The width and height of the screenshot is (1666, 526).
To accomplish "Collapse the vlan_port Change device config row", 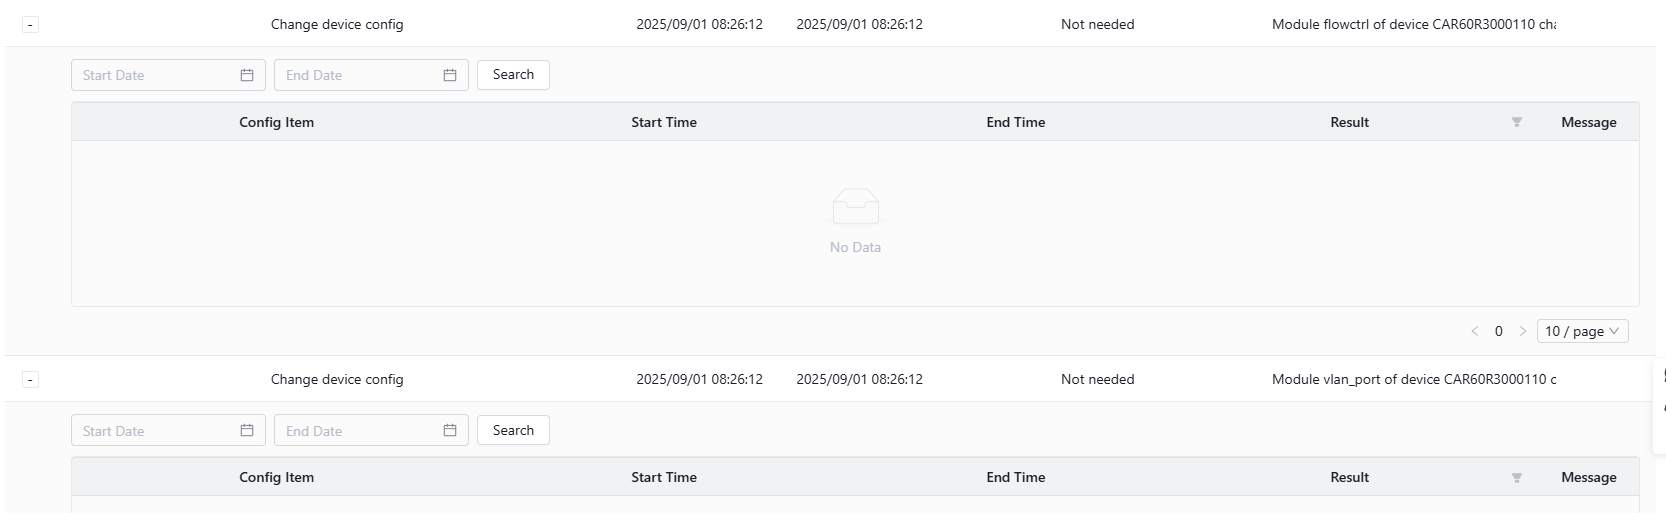I will 30,380.
